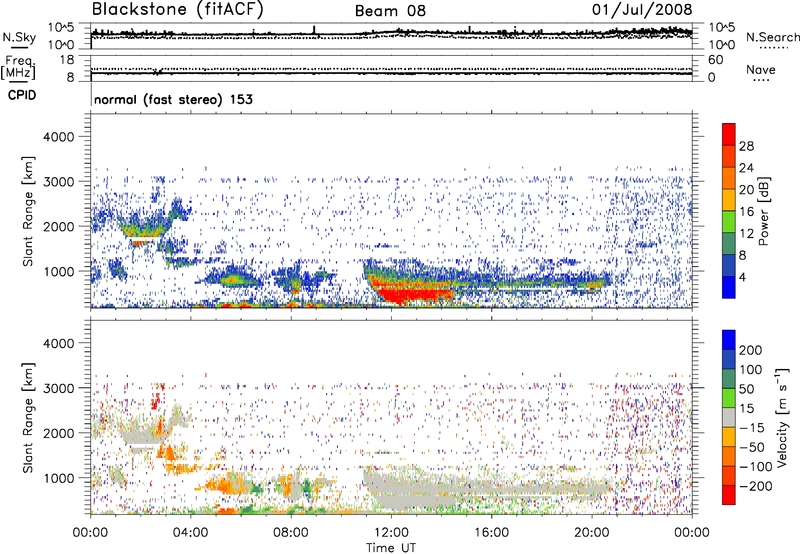The height and width of the screenshot is (554, 800).
Task: Click the '04:00' time axis tick label
Action: (190, 532)
